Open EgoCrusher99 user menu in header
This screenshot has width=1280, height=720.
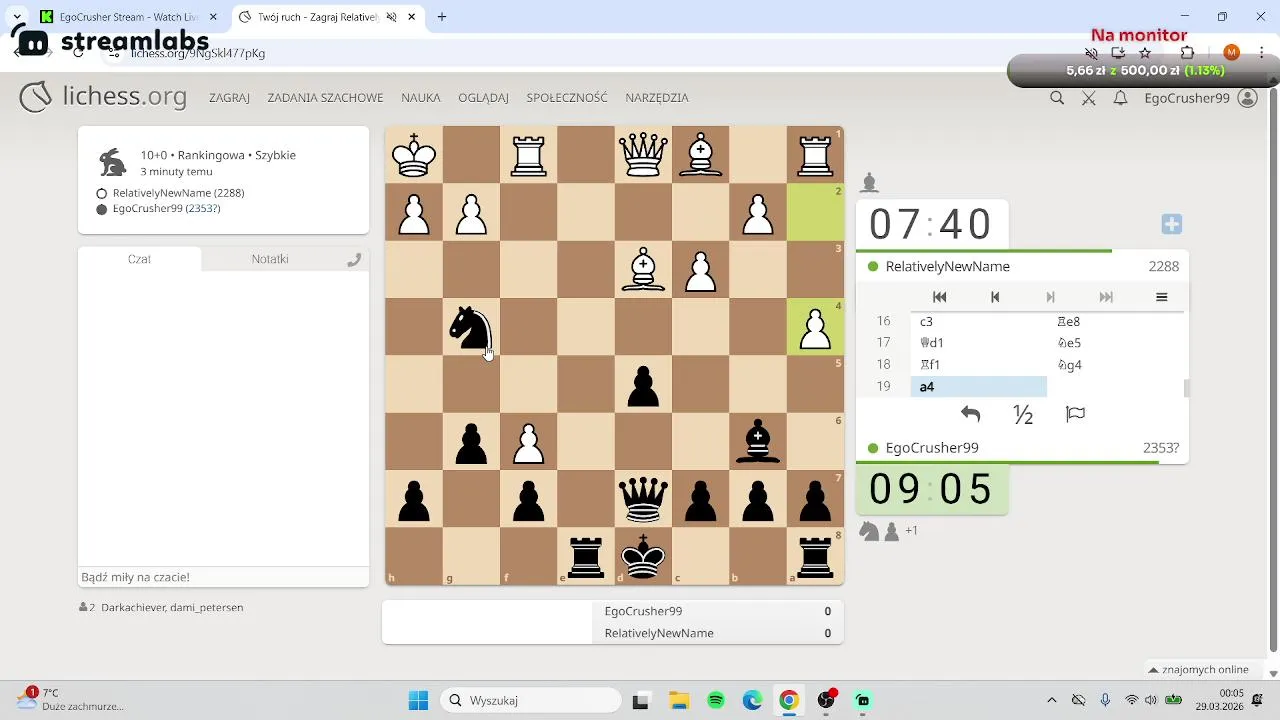1187,98
